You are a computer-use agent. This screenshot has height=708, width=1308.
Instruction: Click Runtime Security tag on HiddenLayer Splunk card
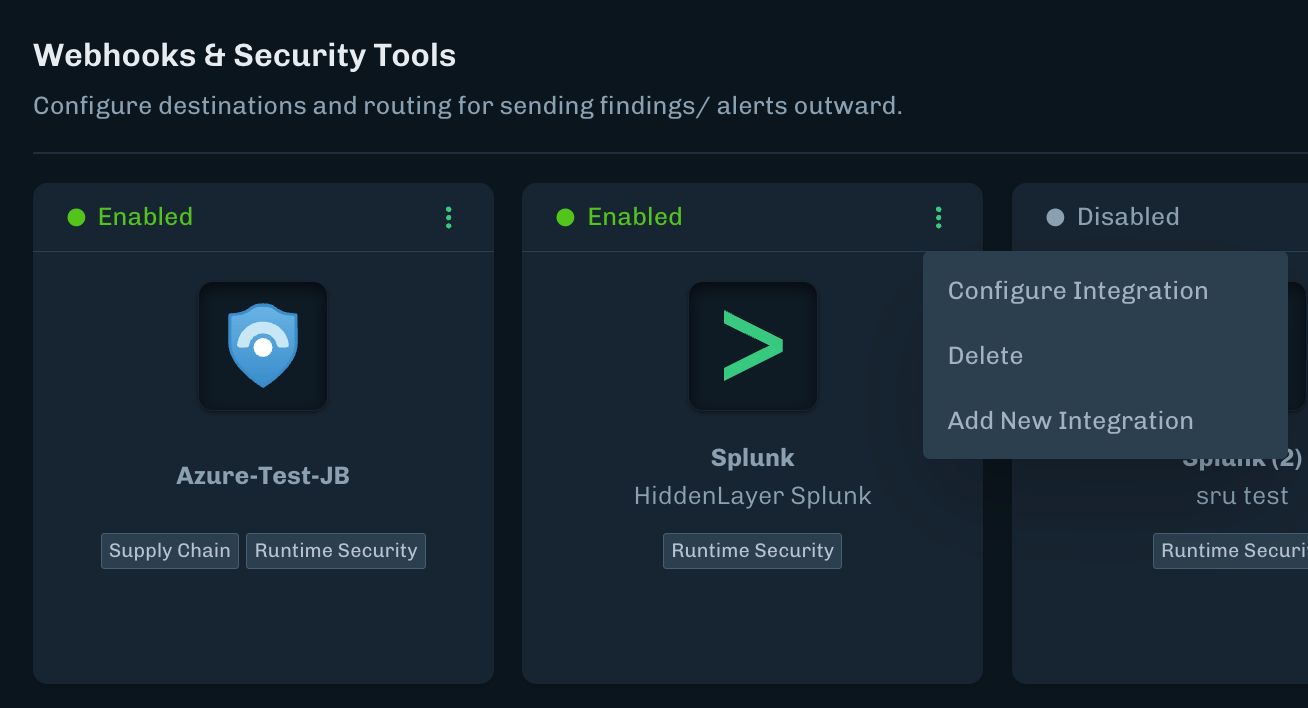tap(752, 551)
